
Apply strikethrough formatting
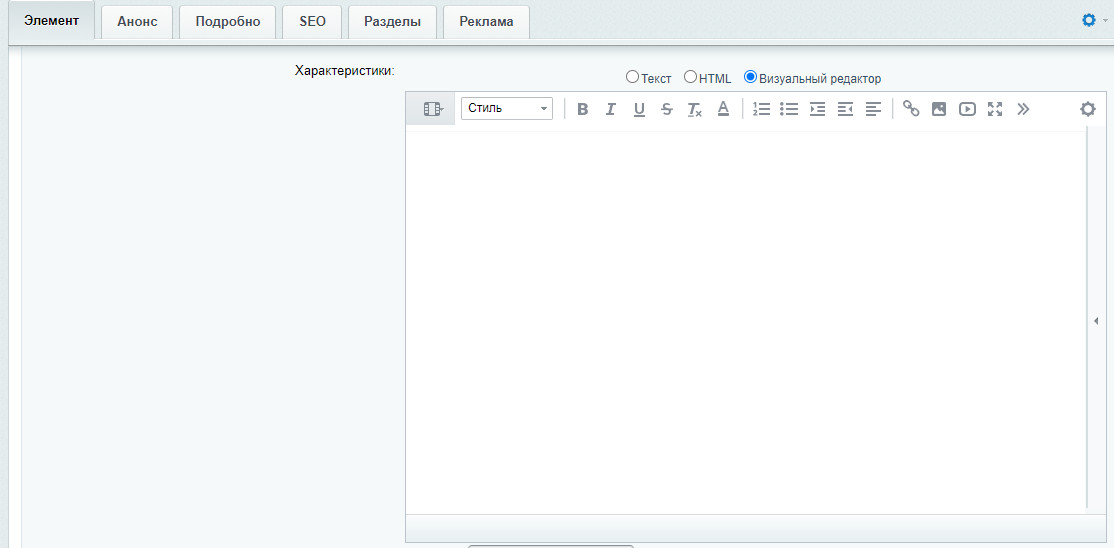coord(667,109)
